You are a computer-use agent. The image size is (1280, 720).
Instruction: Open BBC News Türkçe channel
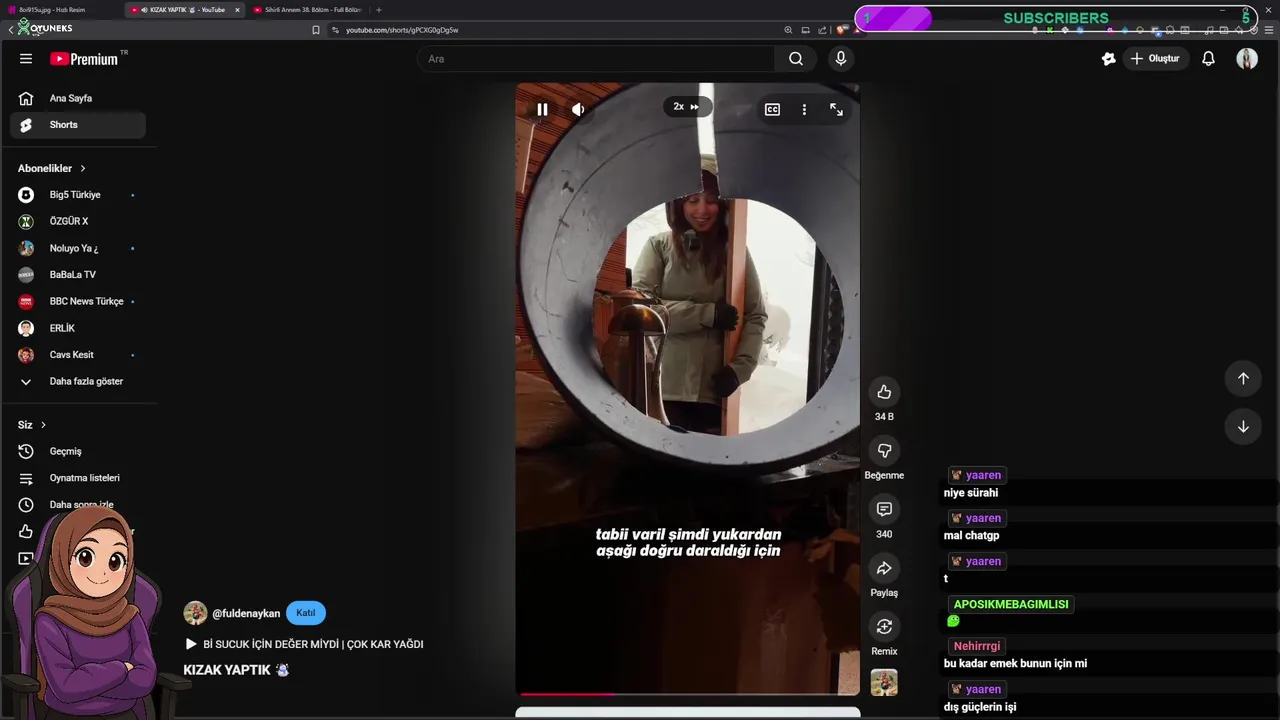[78, 301]
